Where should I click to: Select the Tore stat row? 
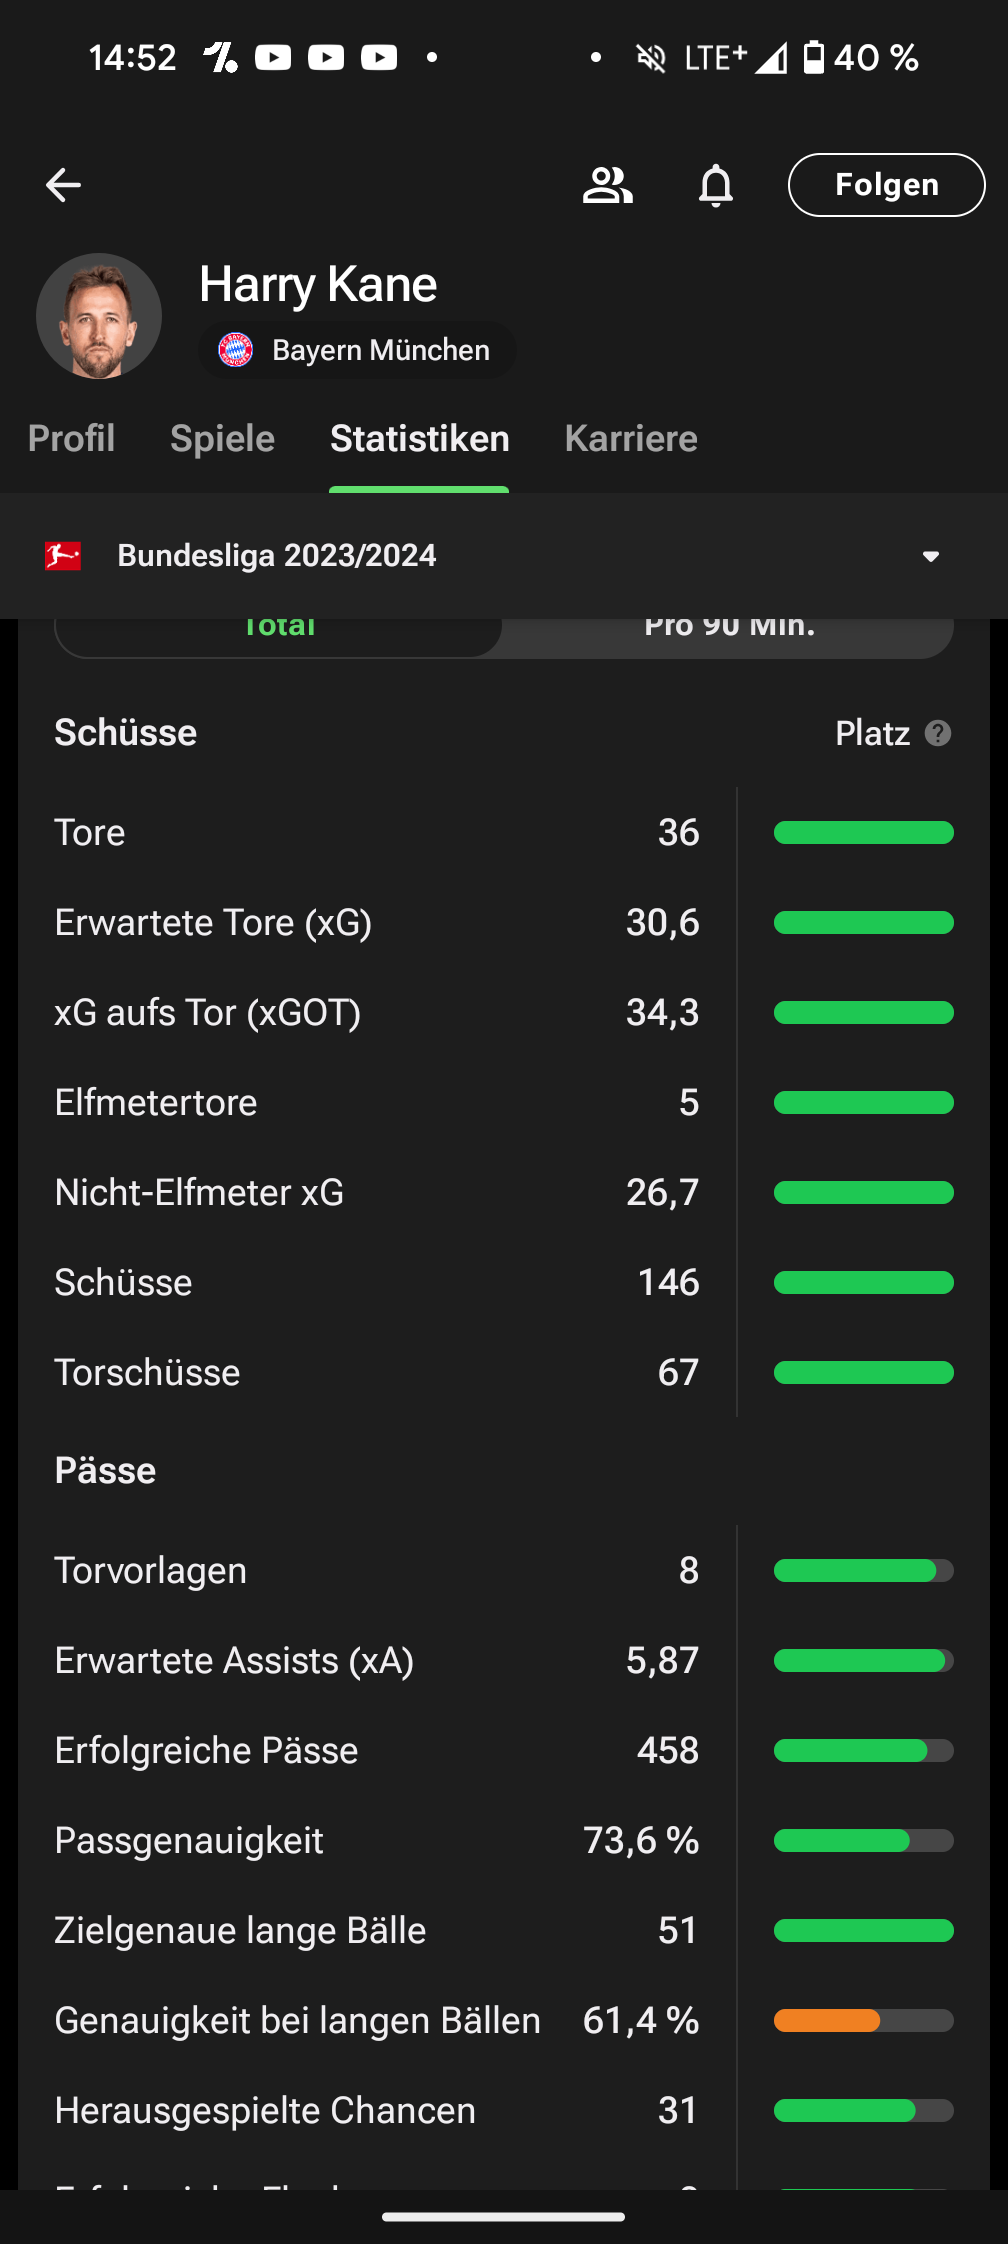[376, 832]
